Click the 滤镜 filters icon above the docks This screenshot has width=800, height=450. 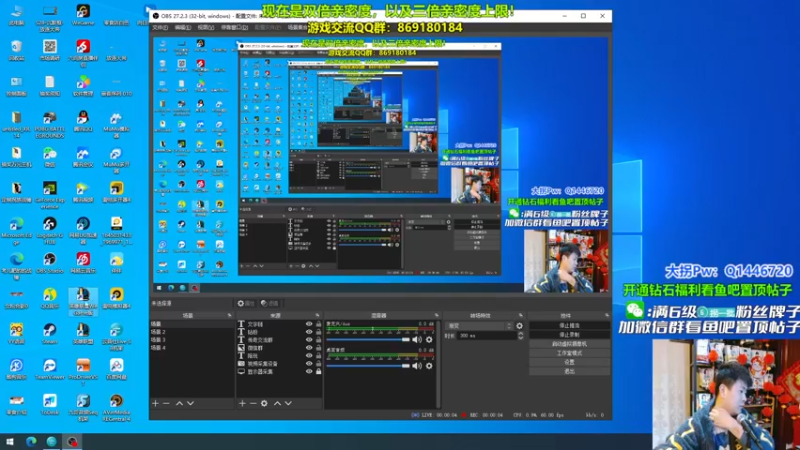coord(269,303)
